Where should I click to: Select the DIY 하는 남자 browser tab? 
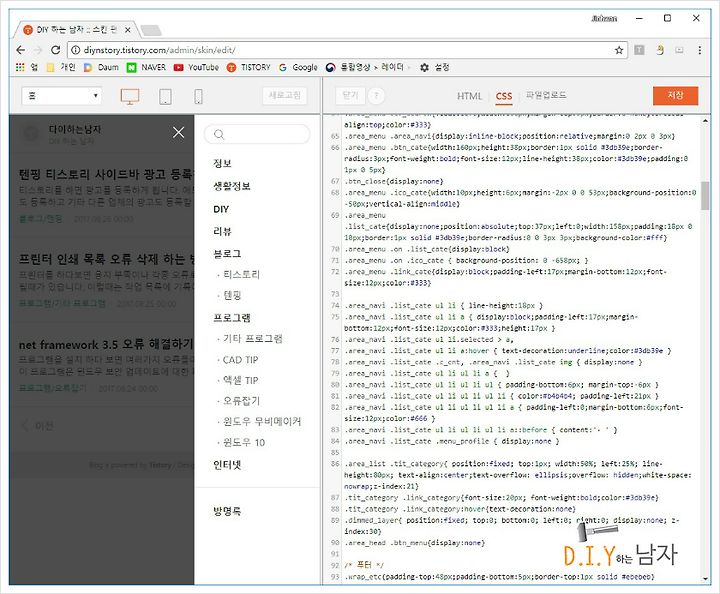click(76, 30)
